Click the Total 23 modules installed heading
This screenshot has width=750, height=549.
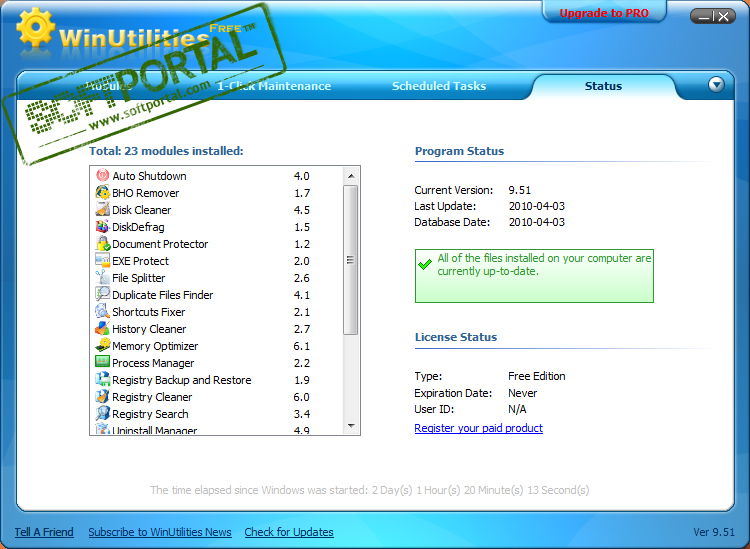(166, 151)
